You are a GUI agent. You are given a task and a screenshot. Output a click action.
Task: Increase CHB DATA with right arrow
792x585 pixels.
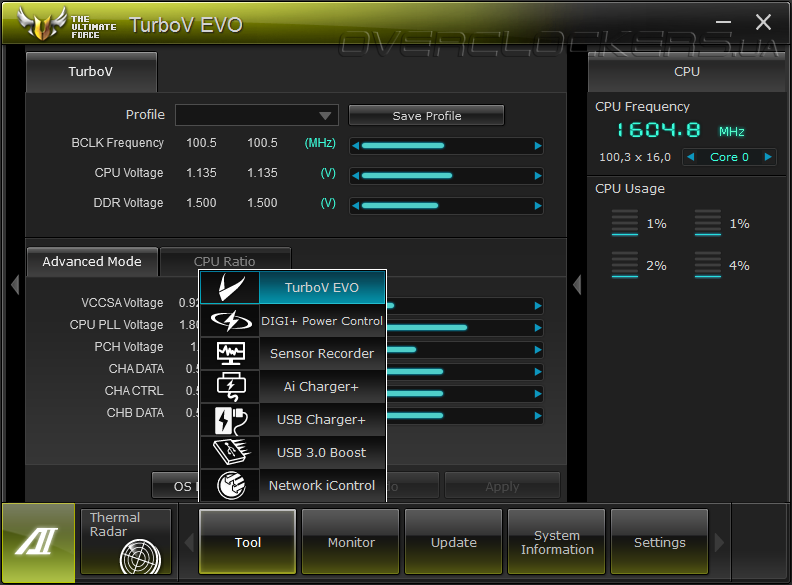click(x=538, y=416)
